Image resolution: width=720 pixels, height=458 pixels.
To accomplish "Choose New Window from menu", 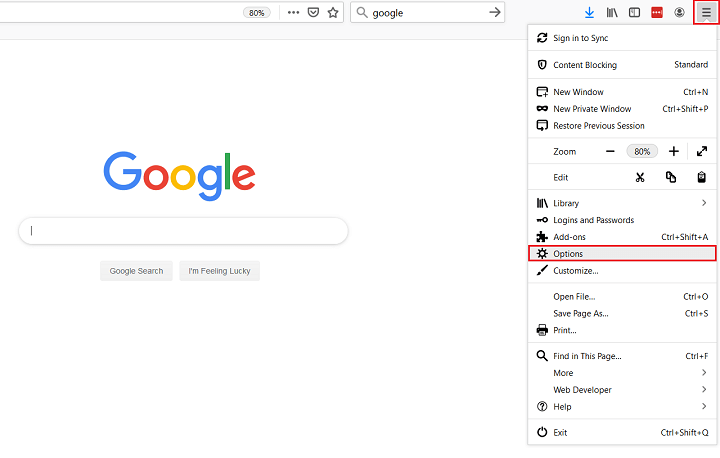I will tap(622, 92).
